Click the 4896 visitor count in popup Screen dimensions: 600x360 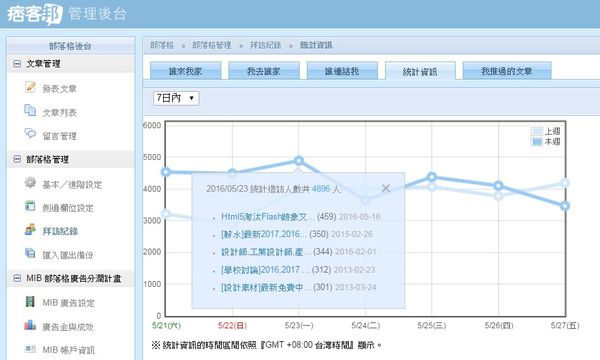coord(321,189)
